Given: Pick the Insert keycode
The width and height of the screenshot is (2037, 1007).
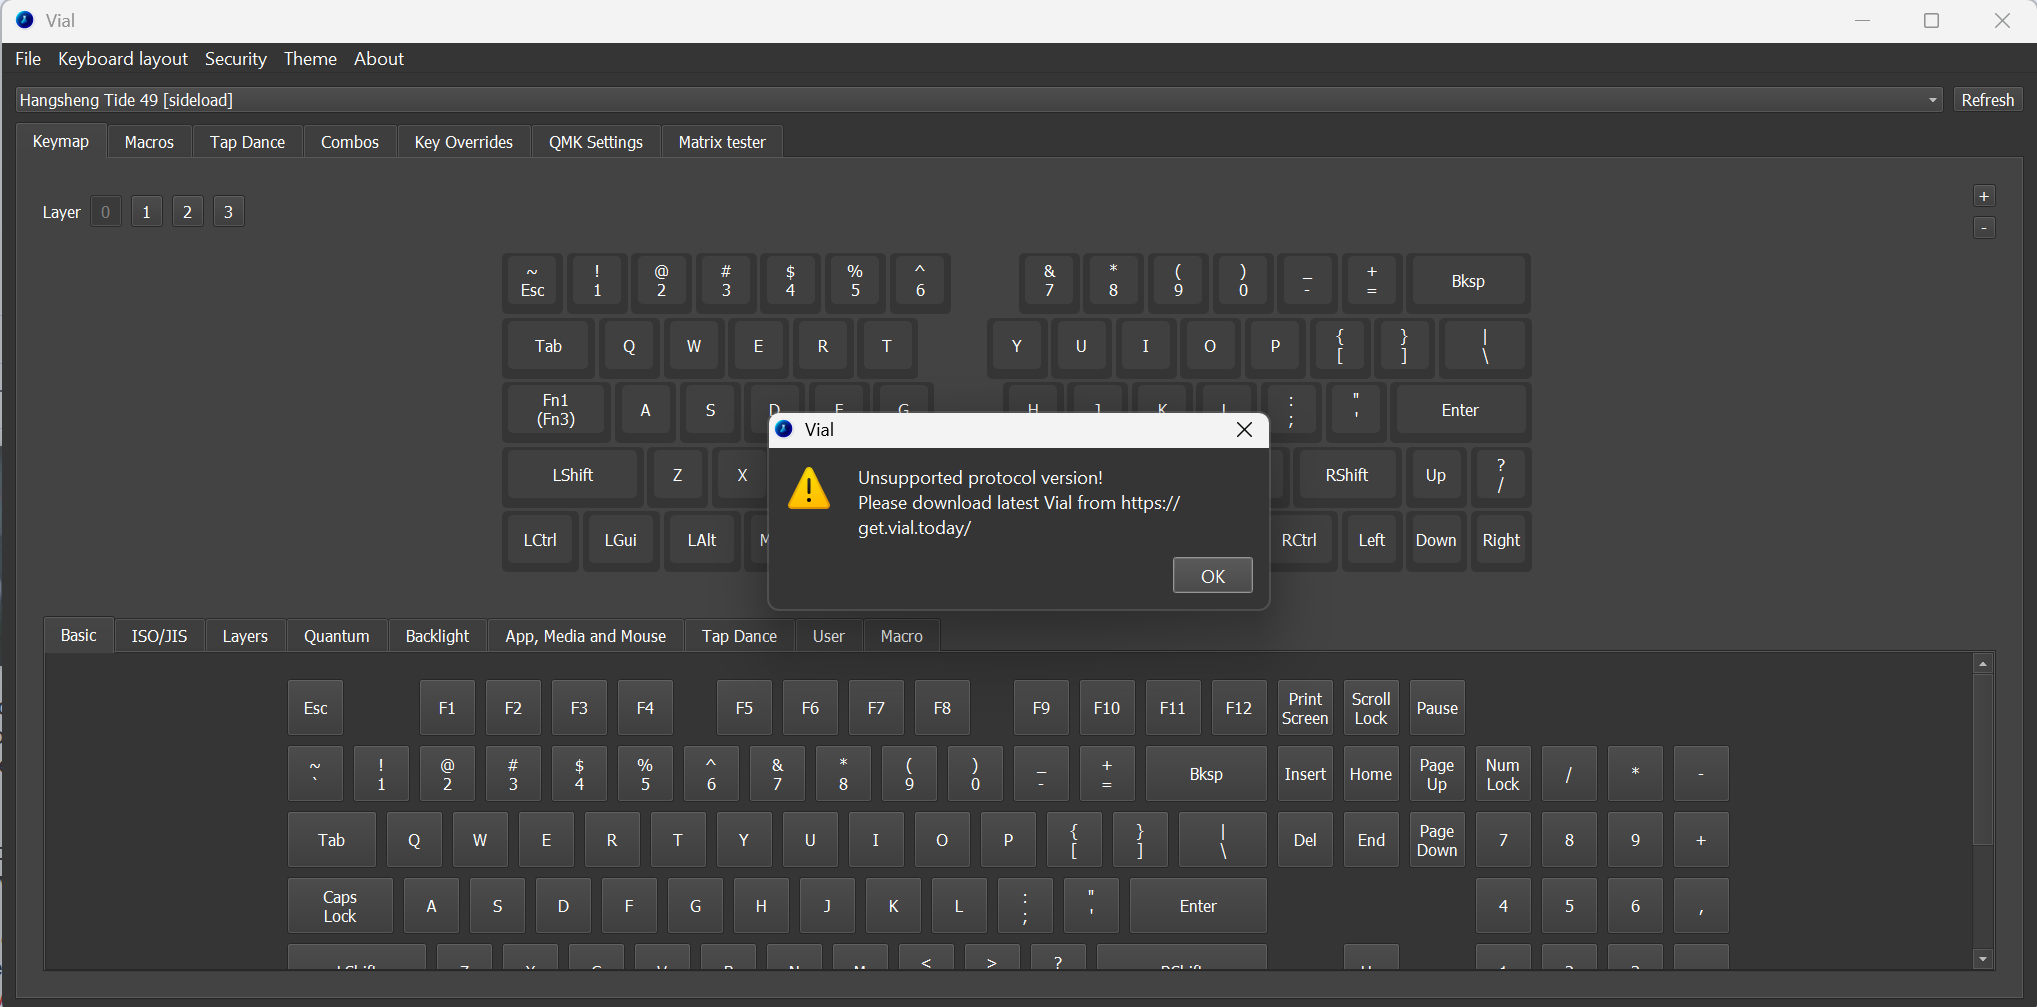Looking at the screenshot, I should point(1305,774).
